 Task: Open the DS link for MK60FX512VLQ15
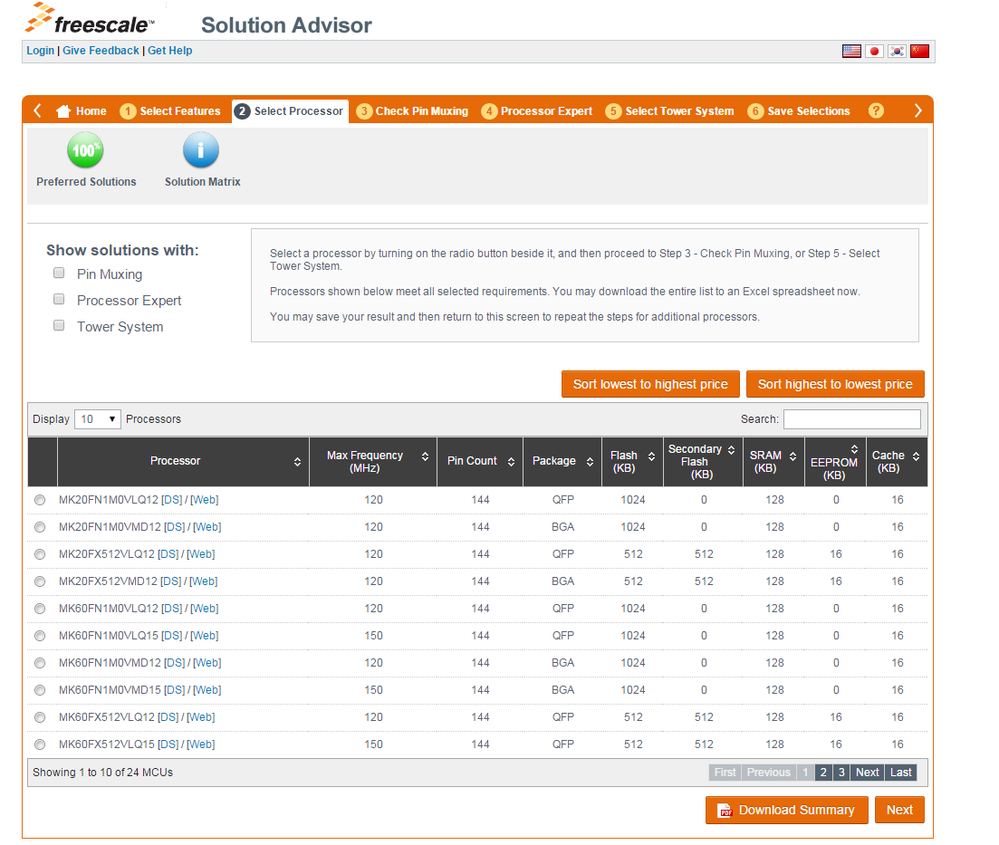pyautogui.click(x=168, y=744)
